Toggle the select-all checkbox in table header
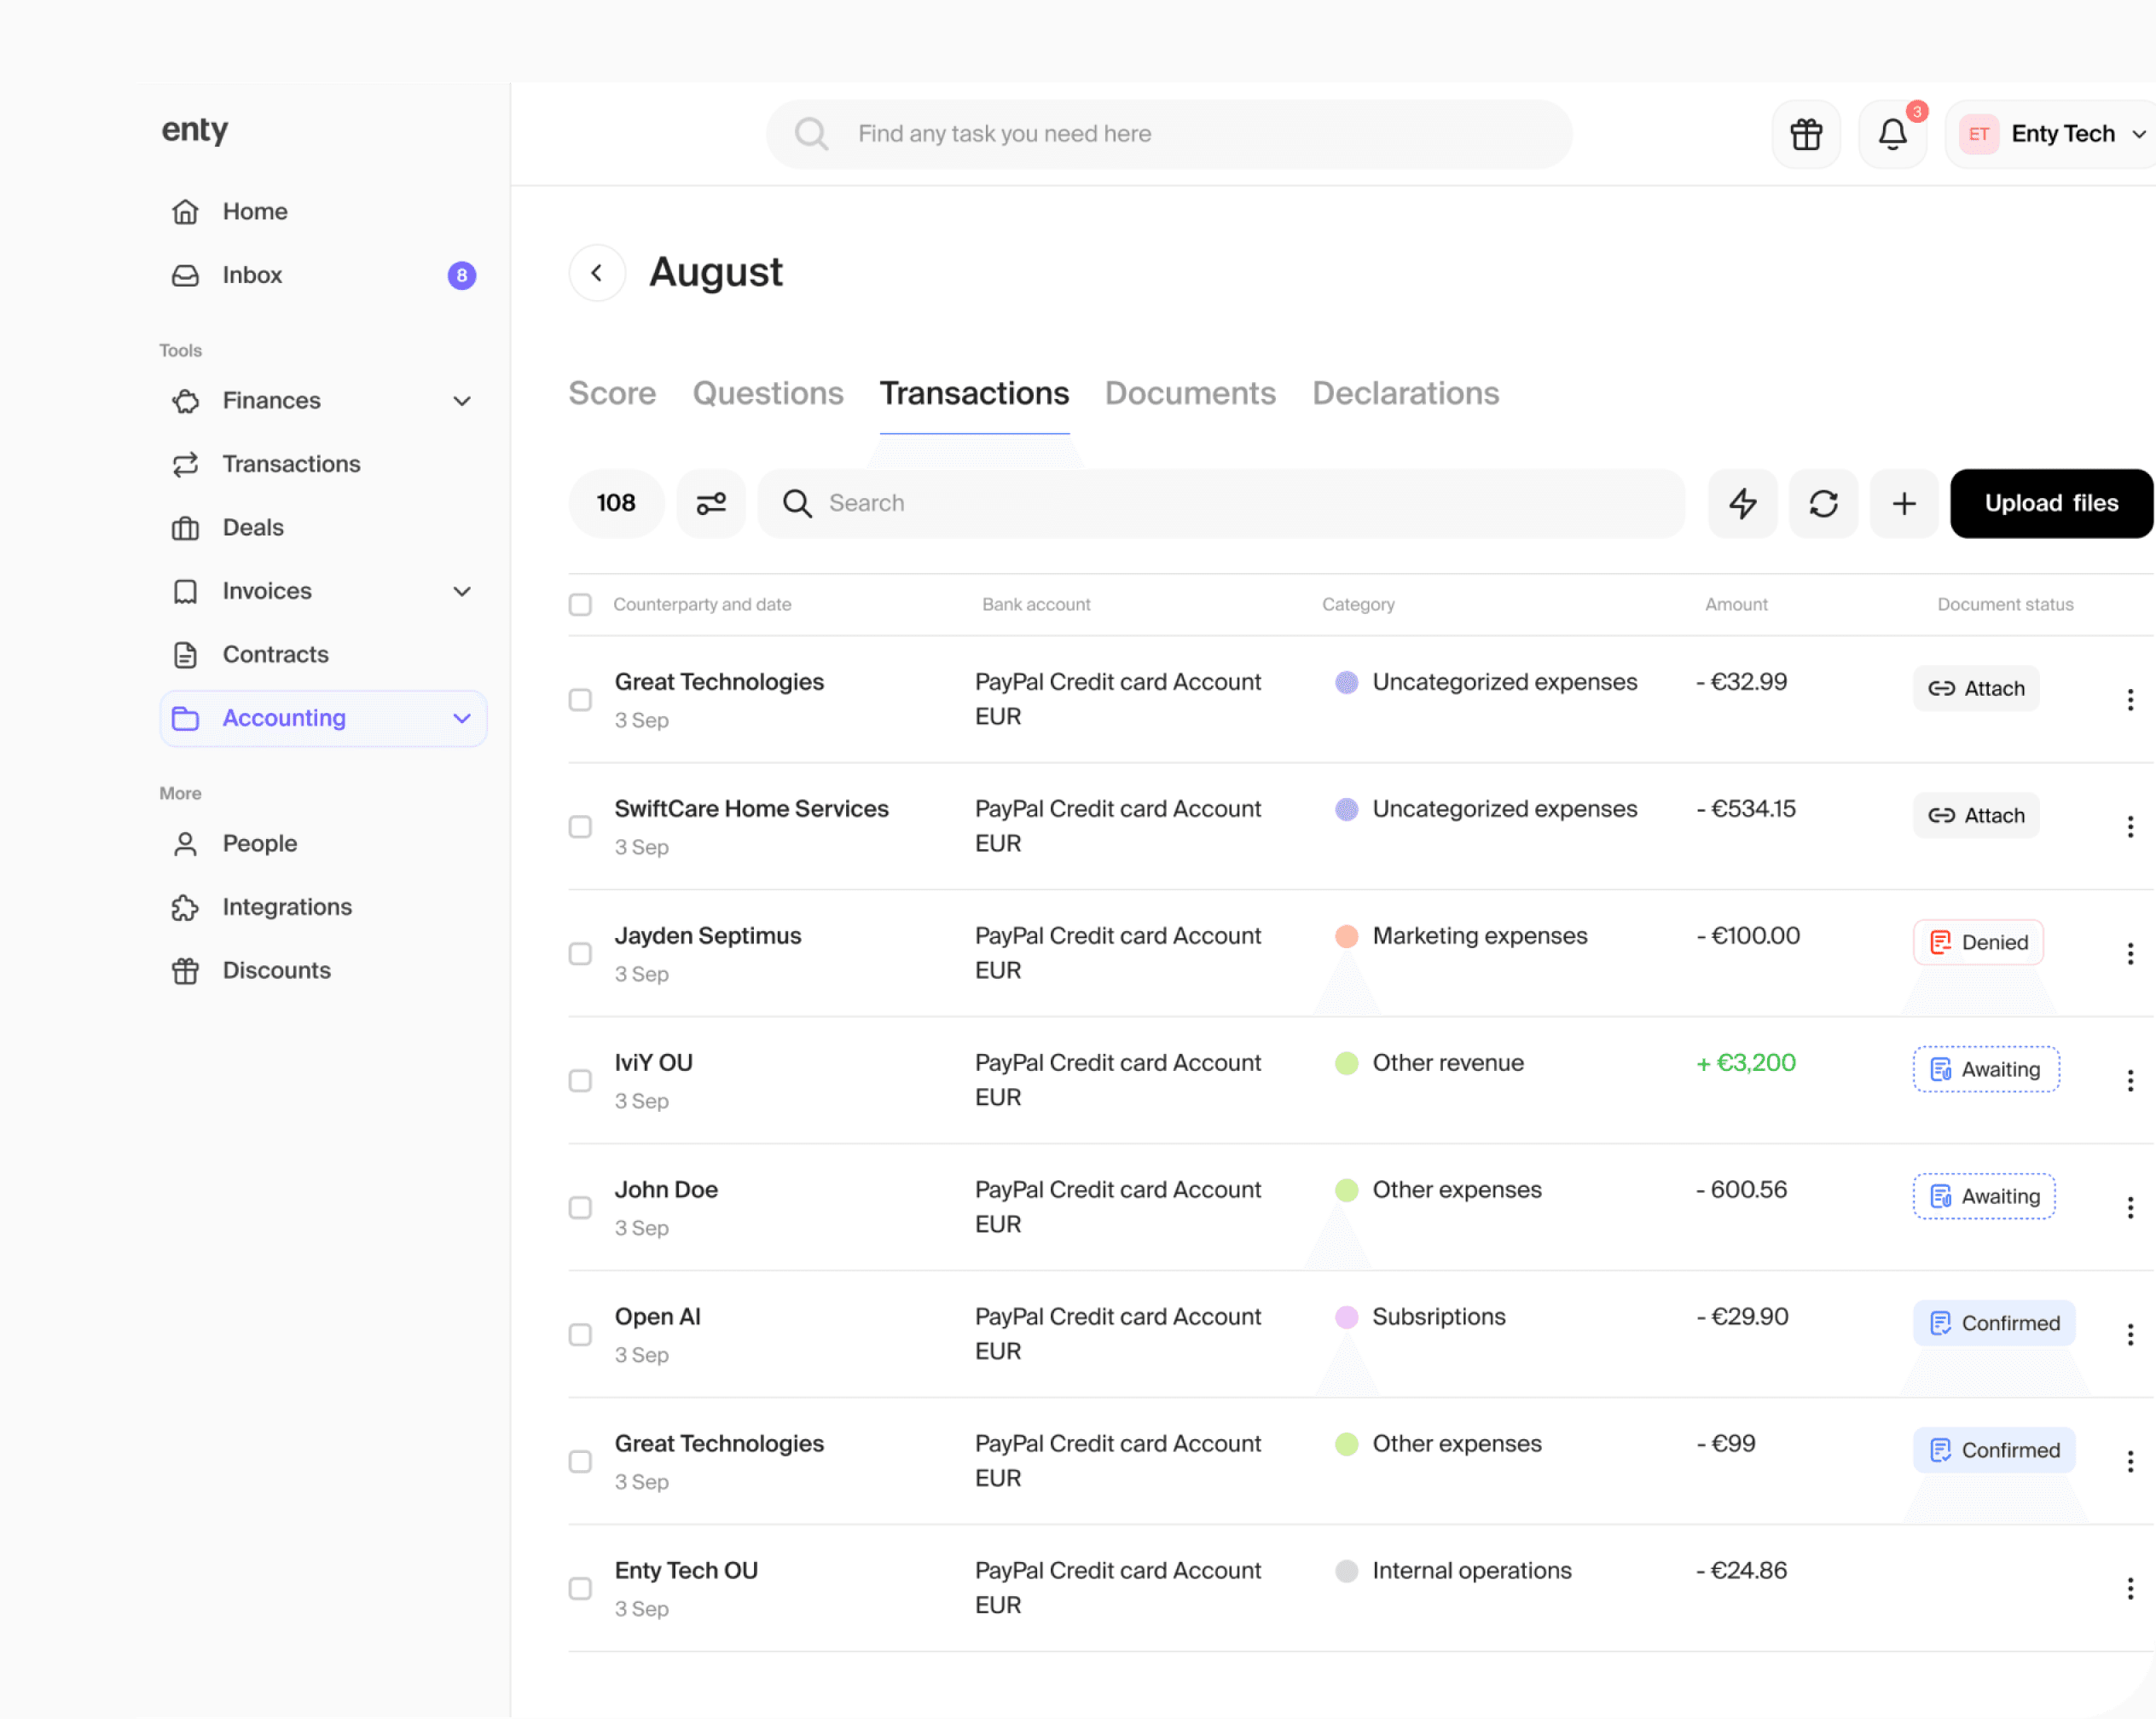 [x=580, y=604]
